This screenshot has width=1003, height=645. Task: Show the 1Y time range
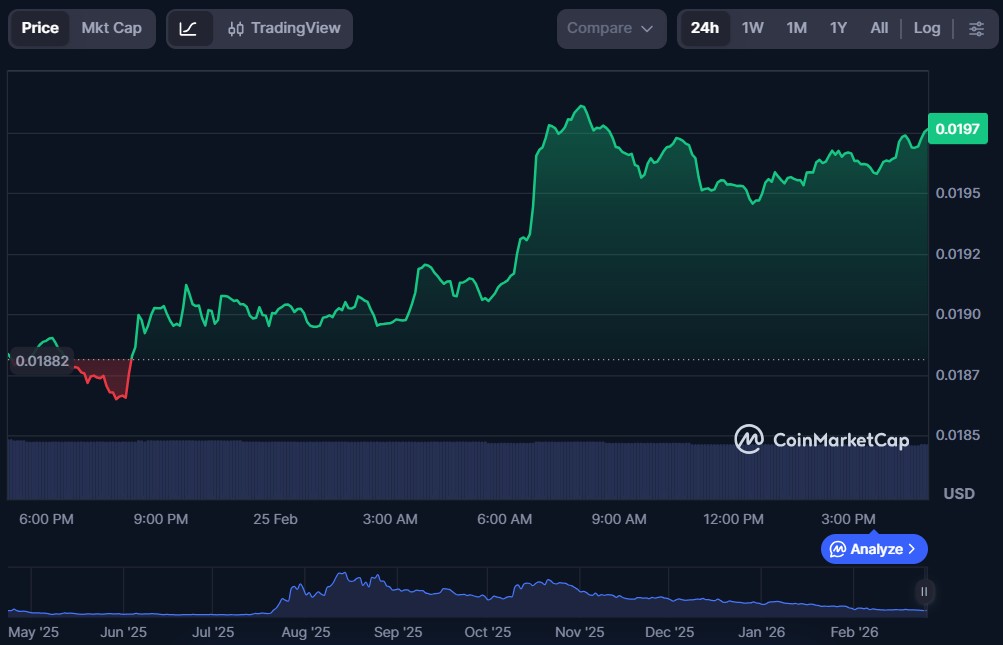(838, 28)
